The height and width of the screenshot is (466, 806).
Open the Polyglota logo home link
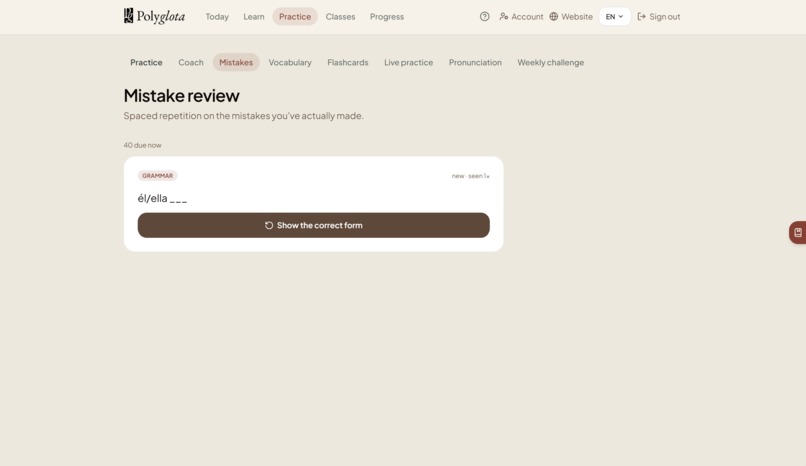pyautogui.click(x=154, y=16)
